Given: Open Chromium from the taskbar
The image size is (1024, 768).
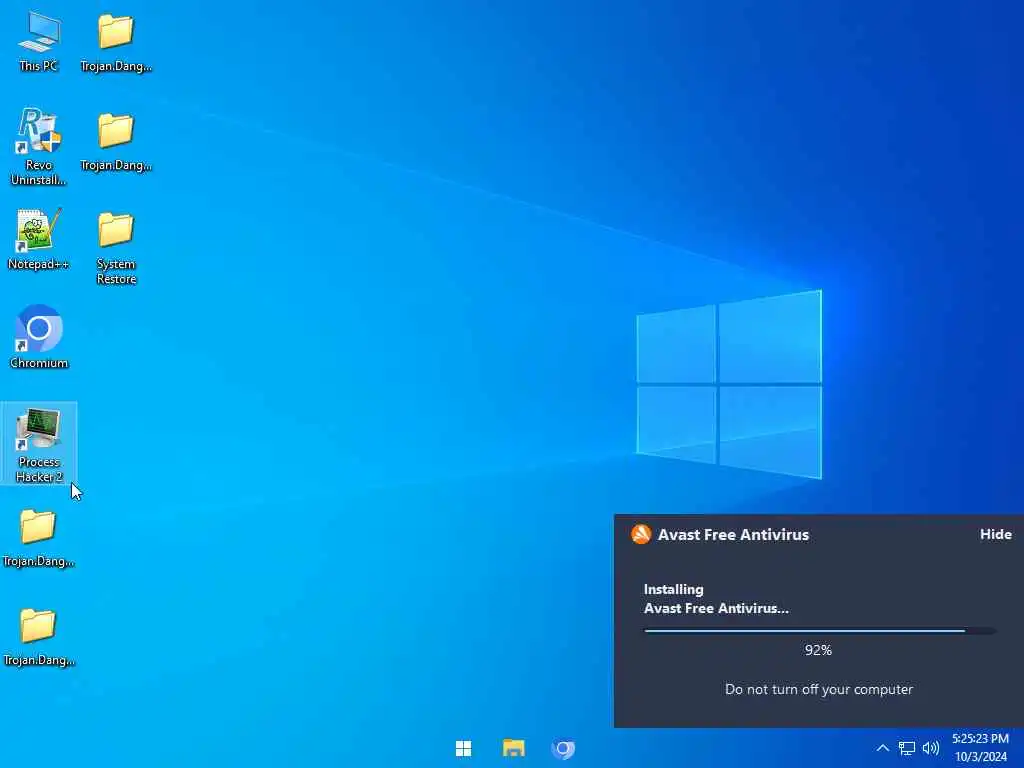Looking at the screenshot, I should click(563, 748).
